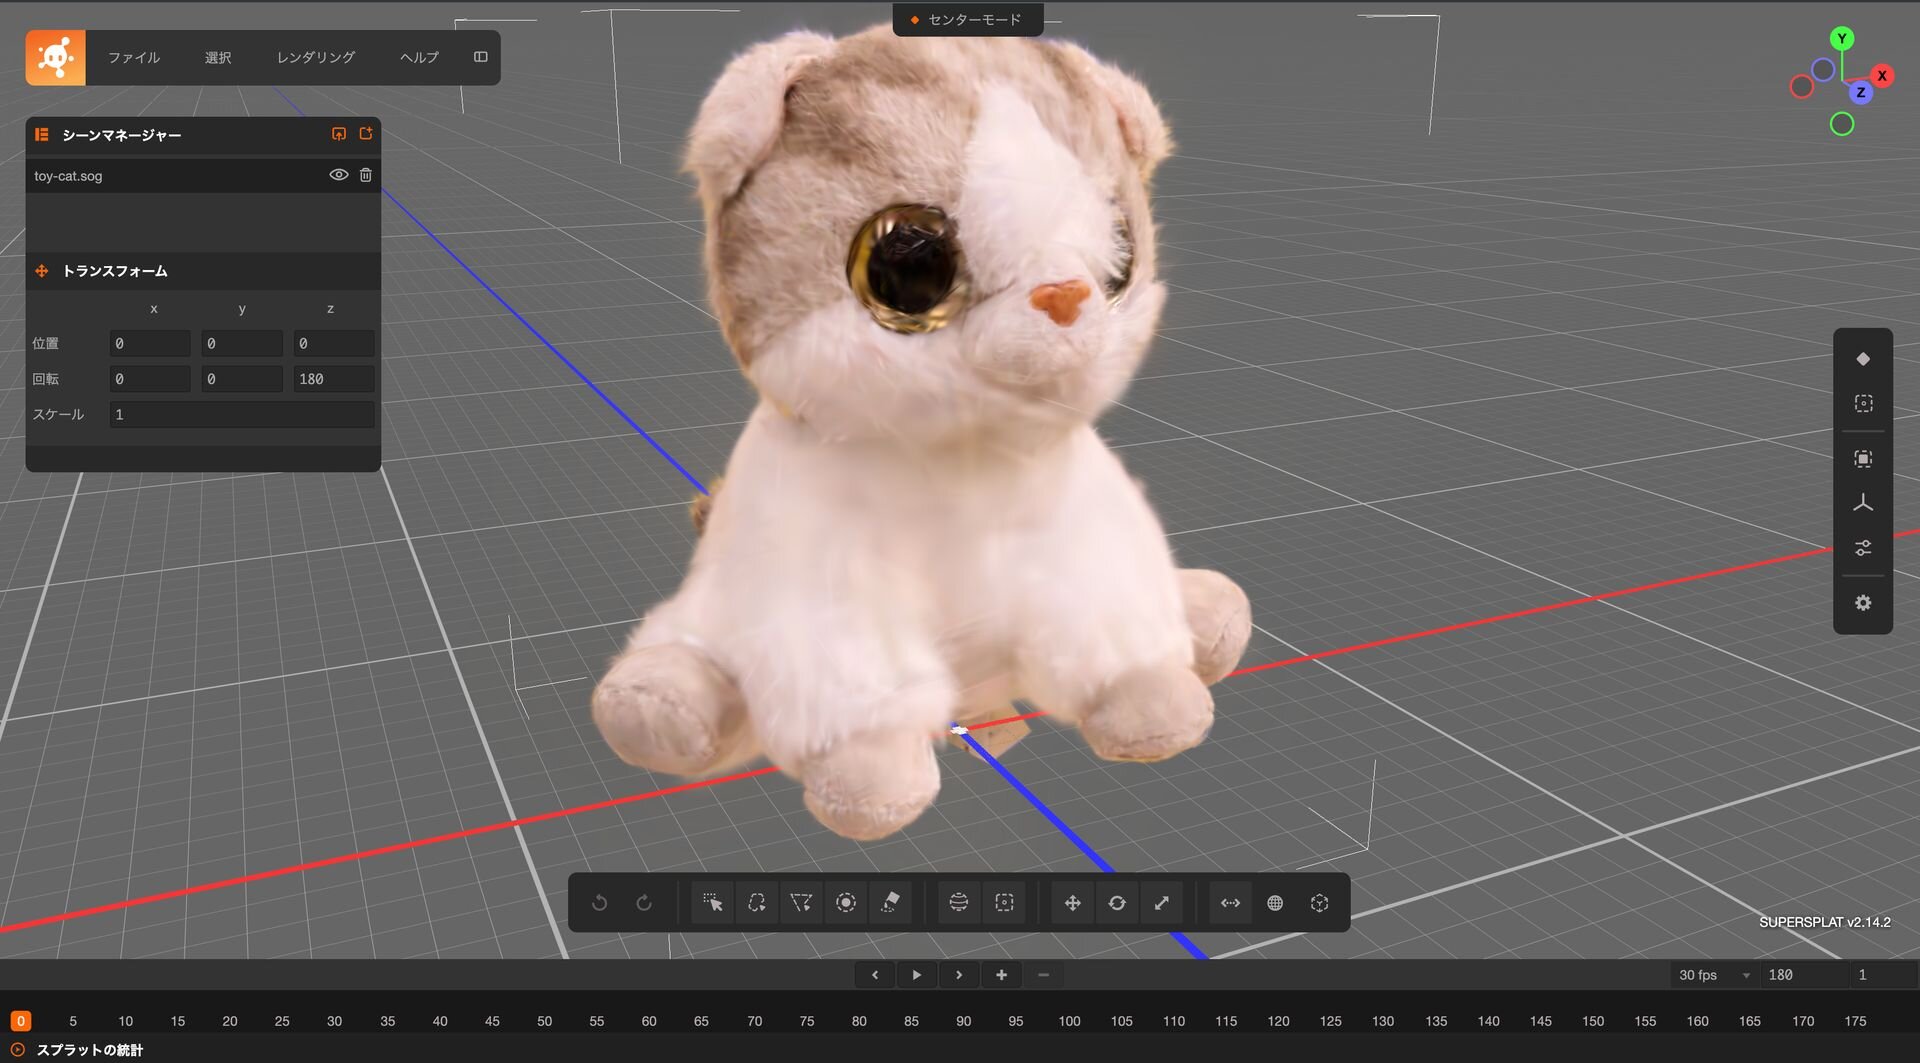Click the undo arrow in bottom toolbar
Screen dimensions: 1920x1063
pyautogui.click(x=600, y=903)
